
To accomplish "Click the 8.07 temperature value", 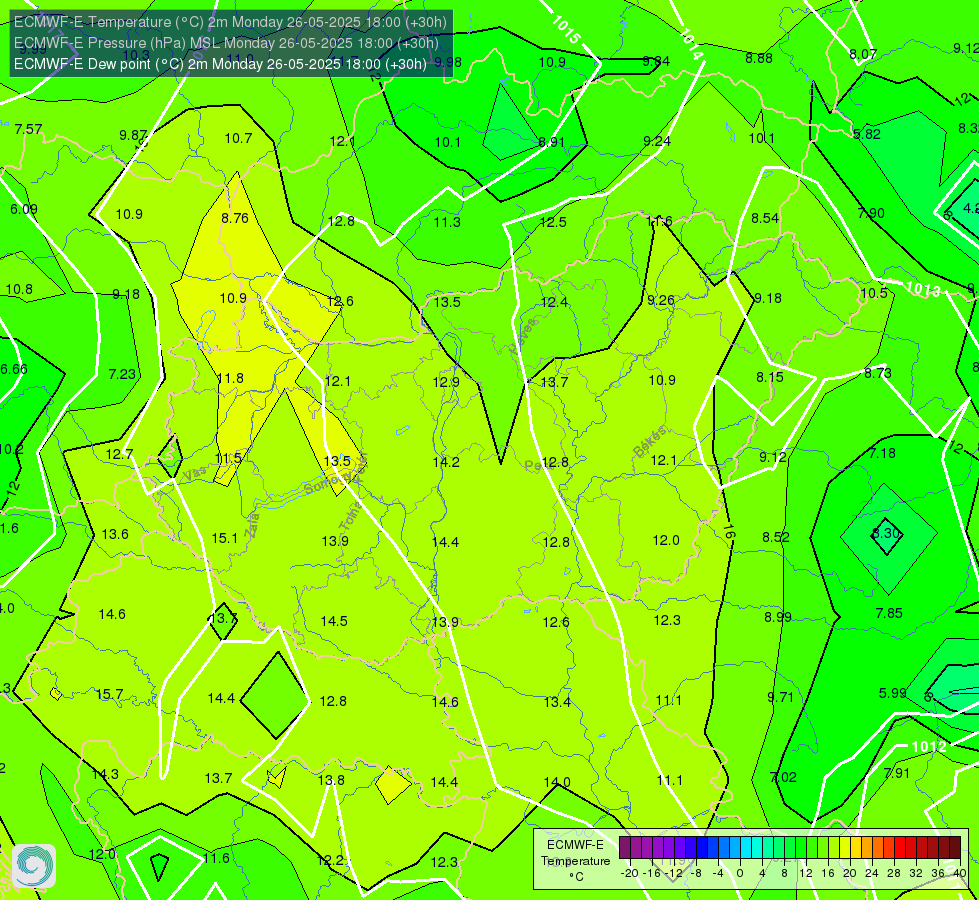I will click(863, 54).
